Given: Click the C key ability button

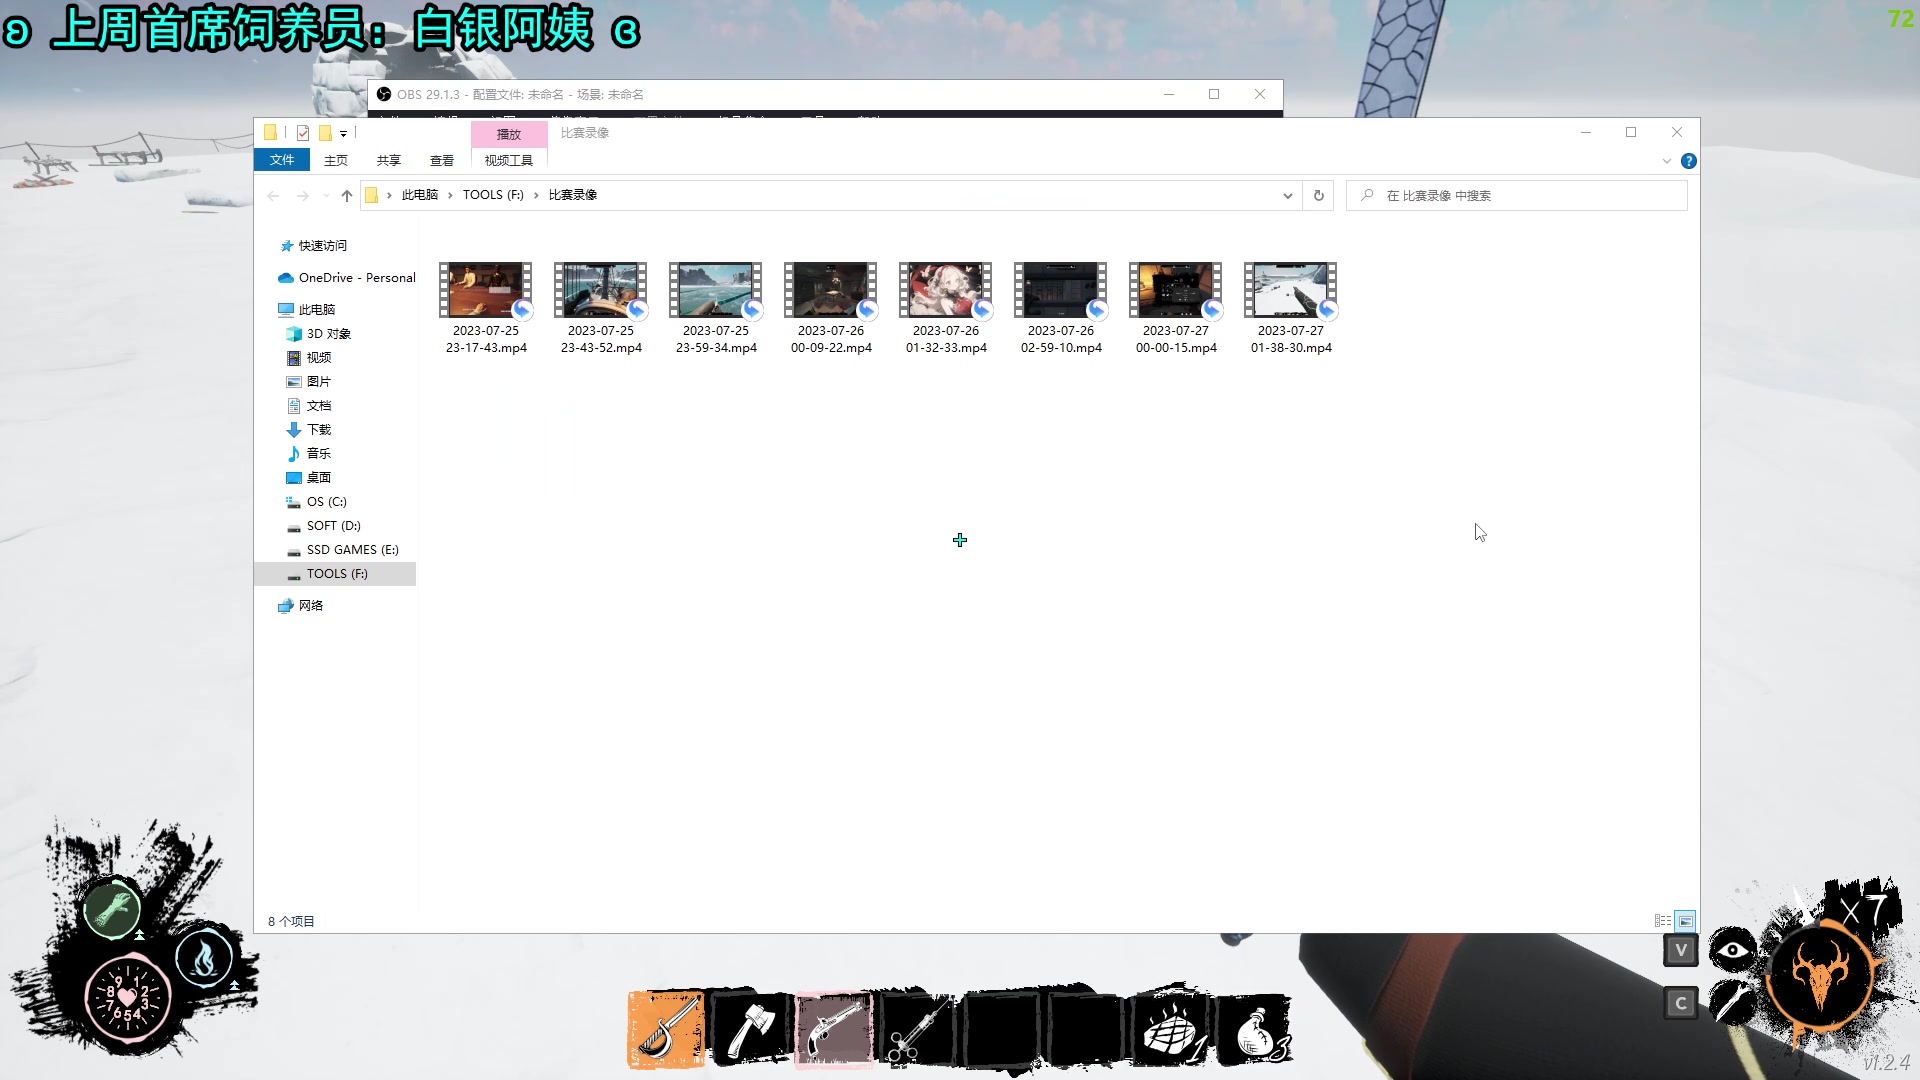Looking at the screenshot, I should [1681, 1003].
